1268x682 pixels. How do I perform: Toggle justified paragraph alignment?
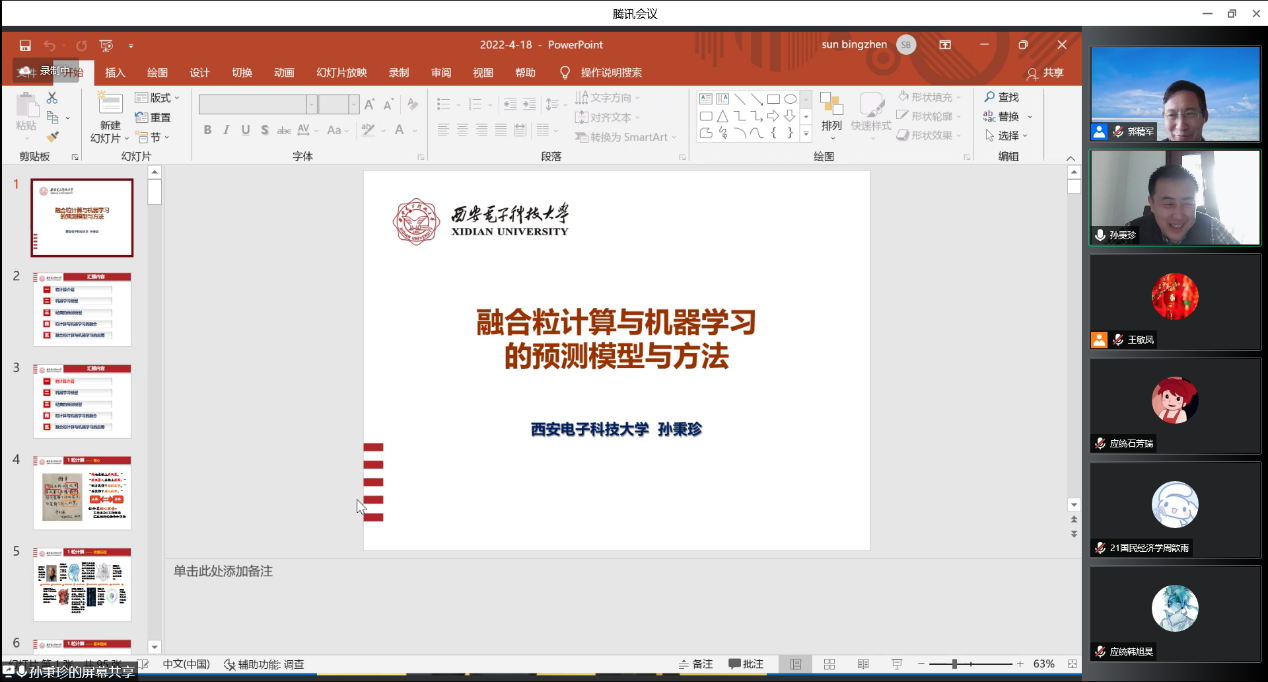(x=500, y=130)
